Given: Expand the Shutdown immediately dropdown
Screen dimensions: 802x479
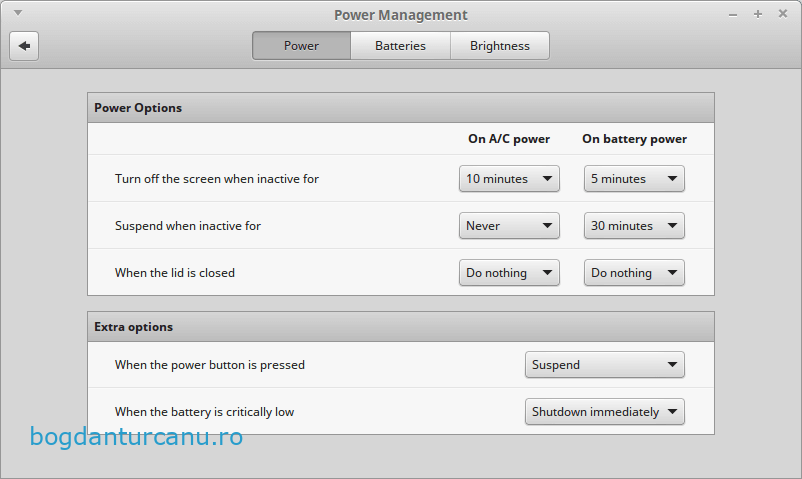Looking at the screenshot, I should coord(604,412).
